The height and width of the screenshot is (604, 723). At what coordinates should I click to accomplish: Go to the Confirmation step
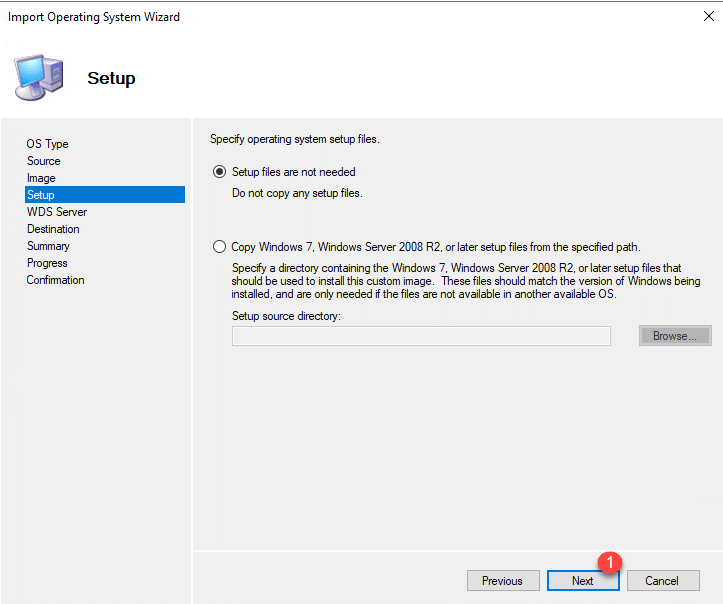point(55,280)
